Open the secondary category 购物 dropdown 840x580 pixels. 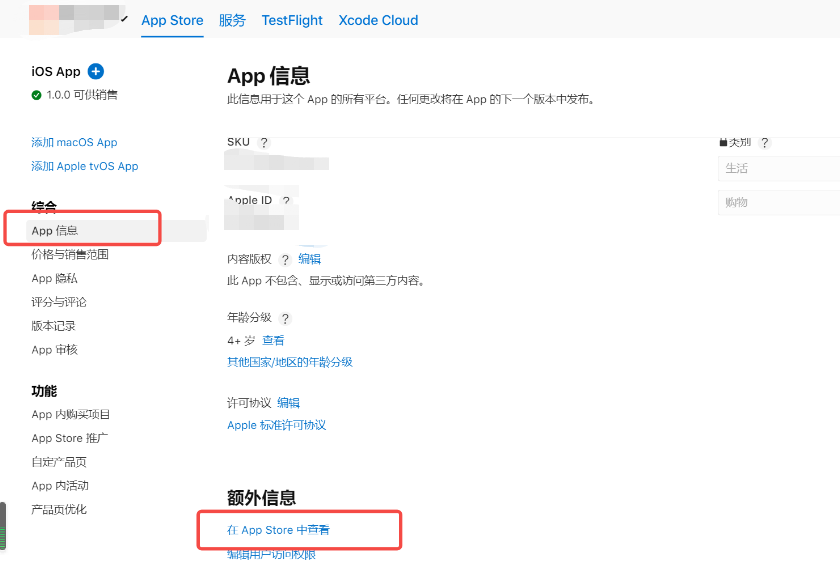tap(779, 202)
